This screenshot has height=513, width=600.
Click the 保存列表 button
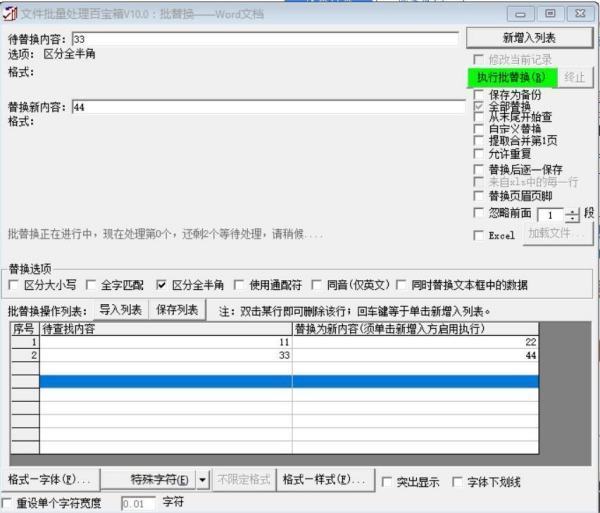(177, 310)
